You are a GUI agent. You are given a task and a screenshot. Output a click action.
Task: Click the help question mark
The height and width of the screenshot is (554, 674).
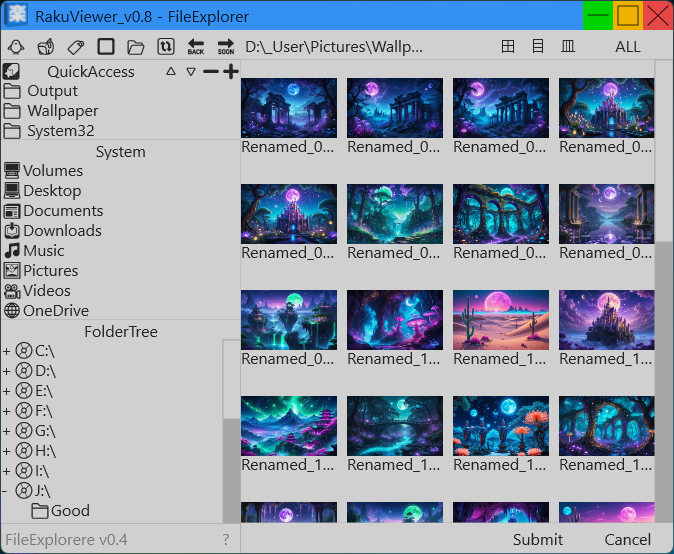[226, 540]
